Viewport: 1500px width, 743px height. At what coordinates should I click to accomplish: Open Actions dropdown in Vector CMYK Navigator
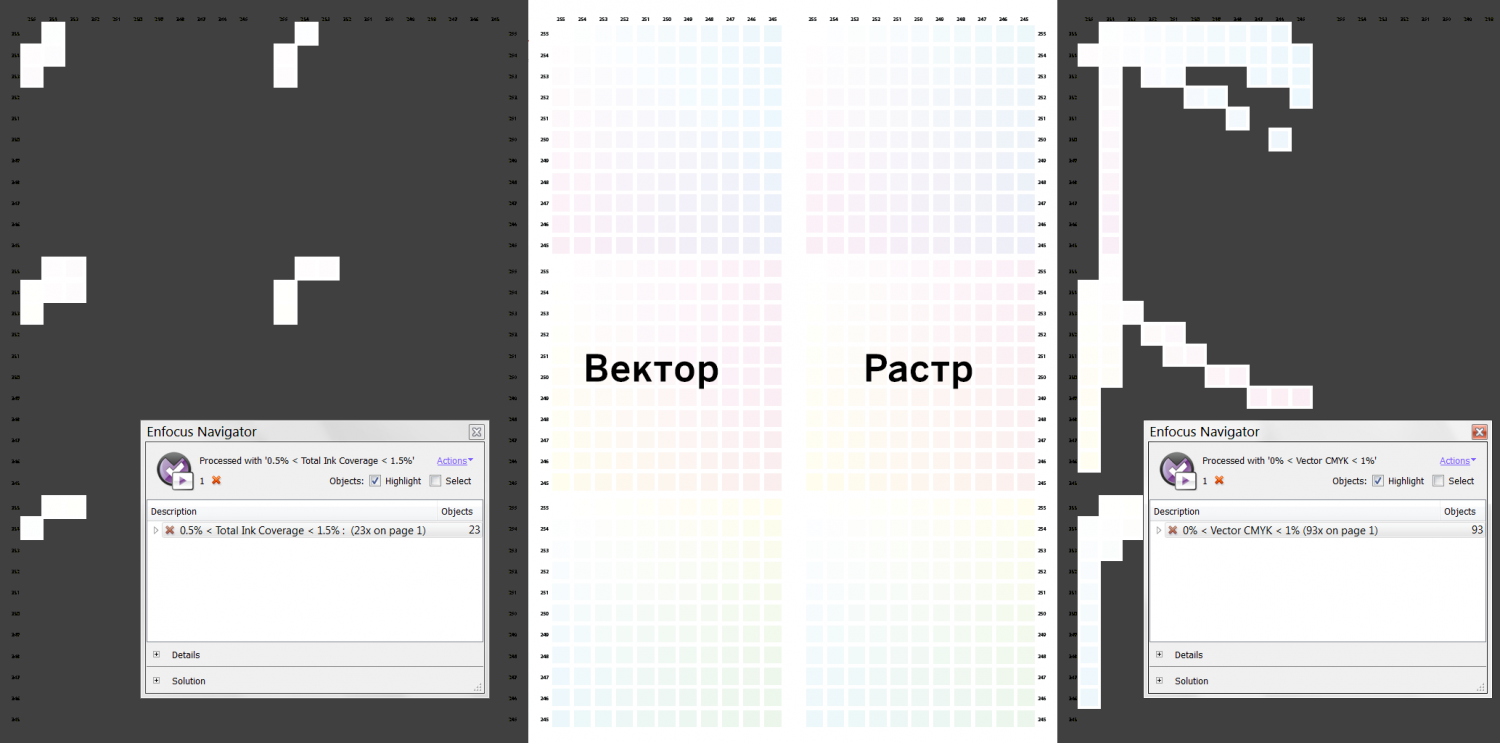pos(1458,461)
